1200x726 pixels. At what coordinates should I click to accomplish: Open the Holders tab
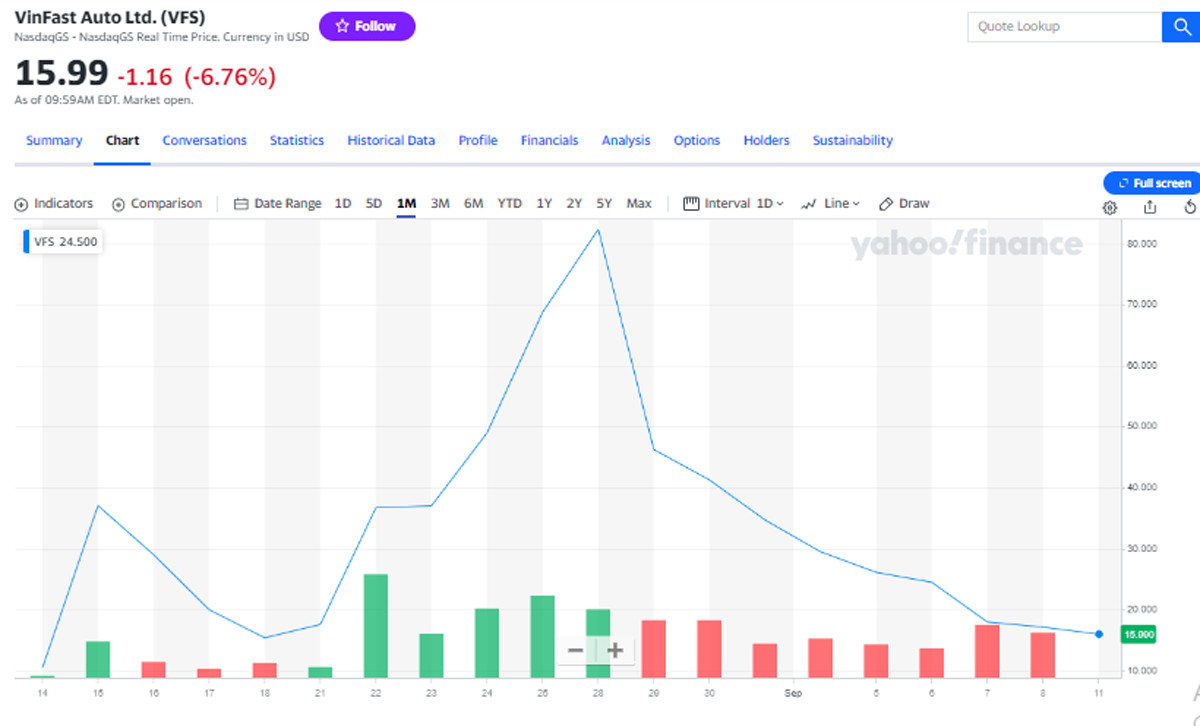coord(767,141)
